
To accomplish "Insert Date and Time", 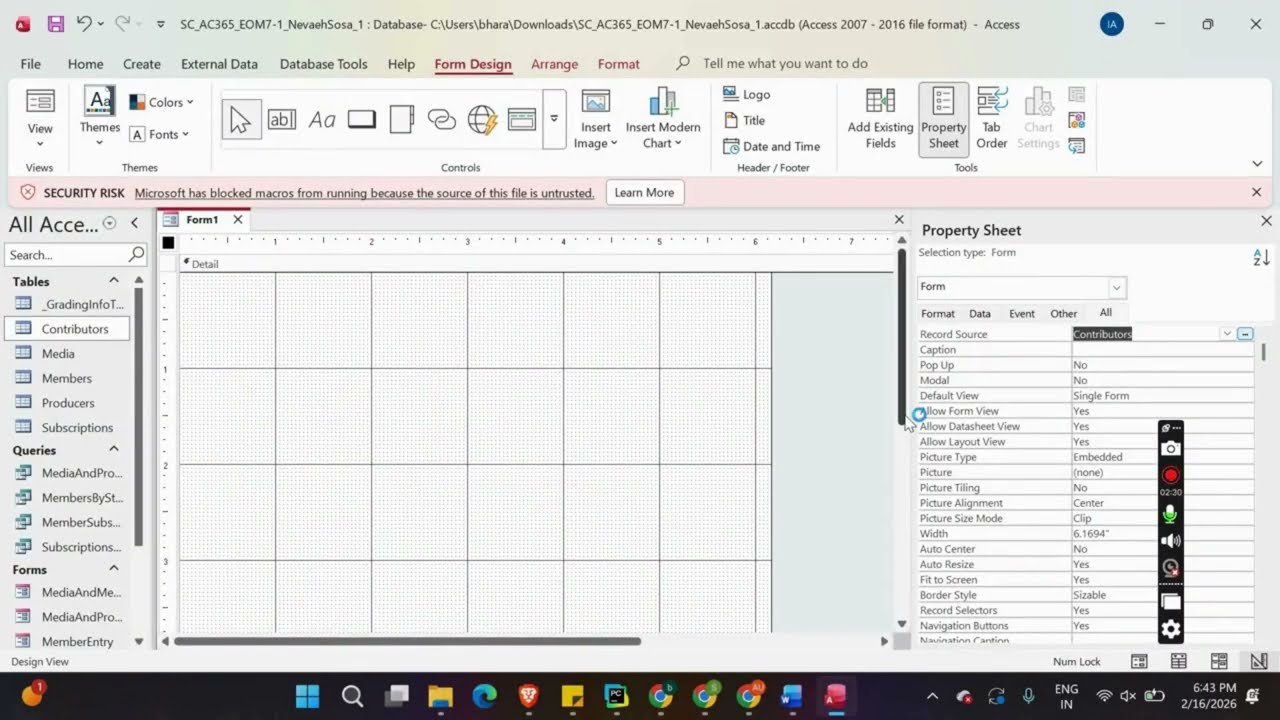I will (771, 146).
